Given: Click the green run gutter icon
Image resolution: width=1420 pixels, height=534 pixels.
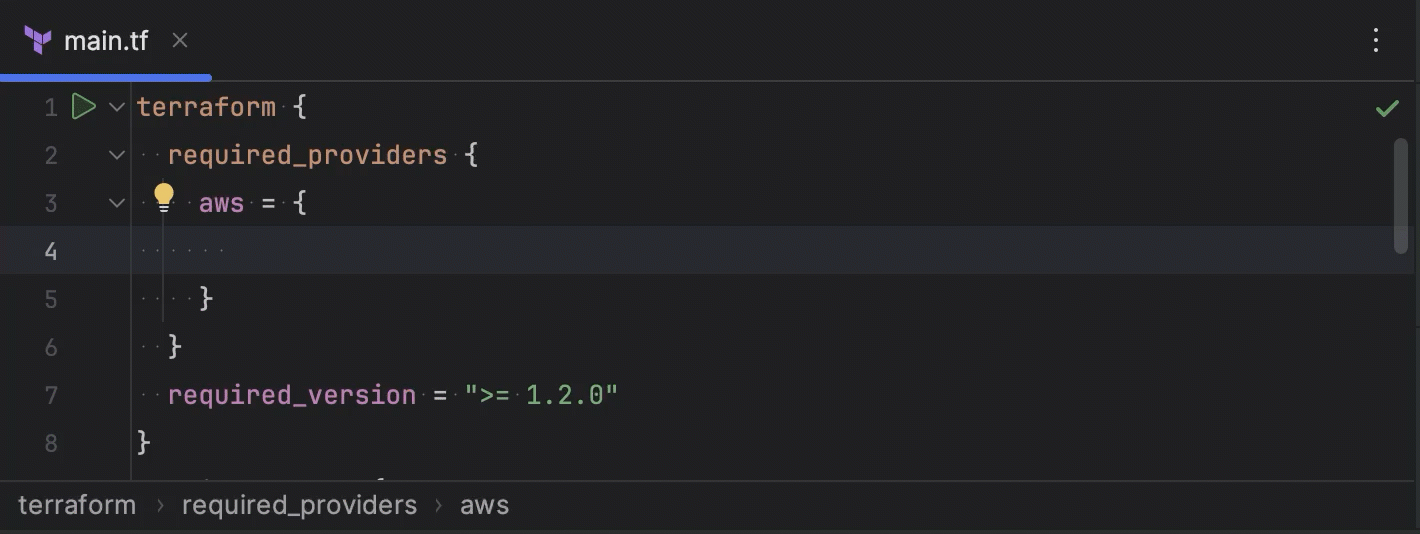Looking at the screenshot, I should [83, 106].
